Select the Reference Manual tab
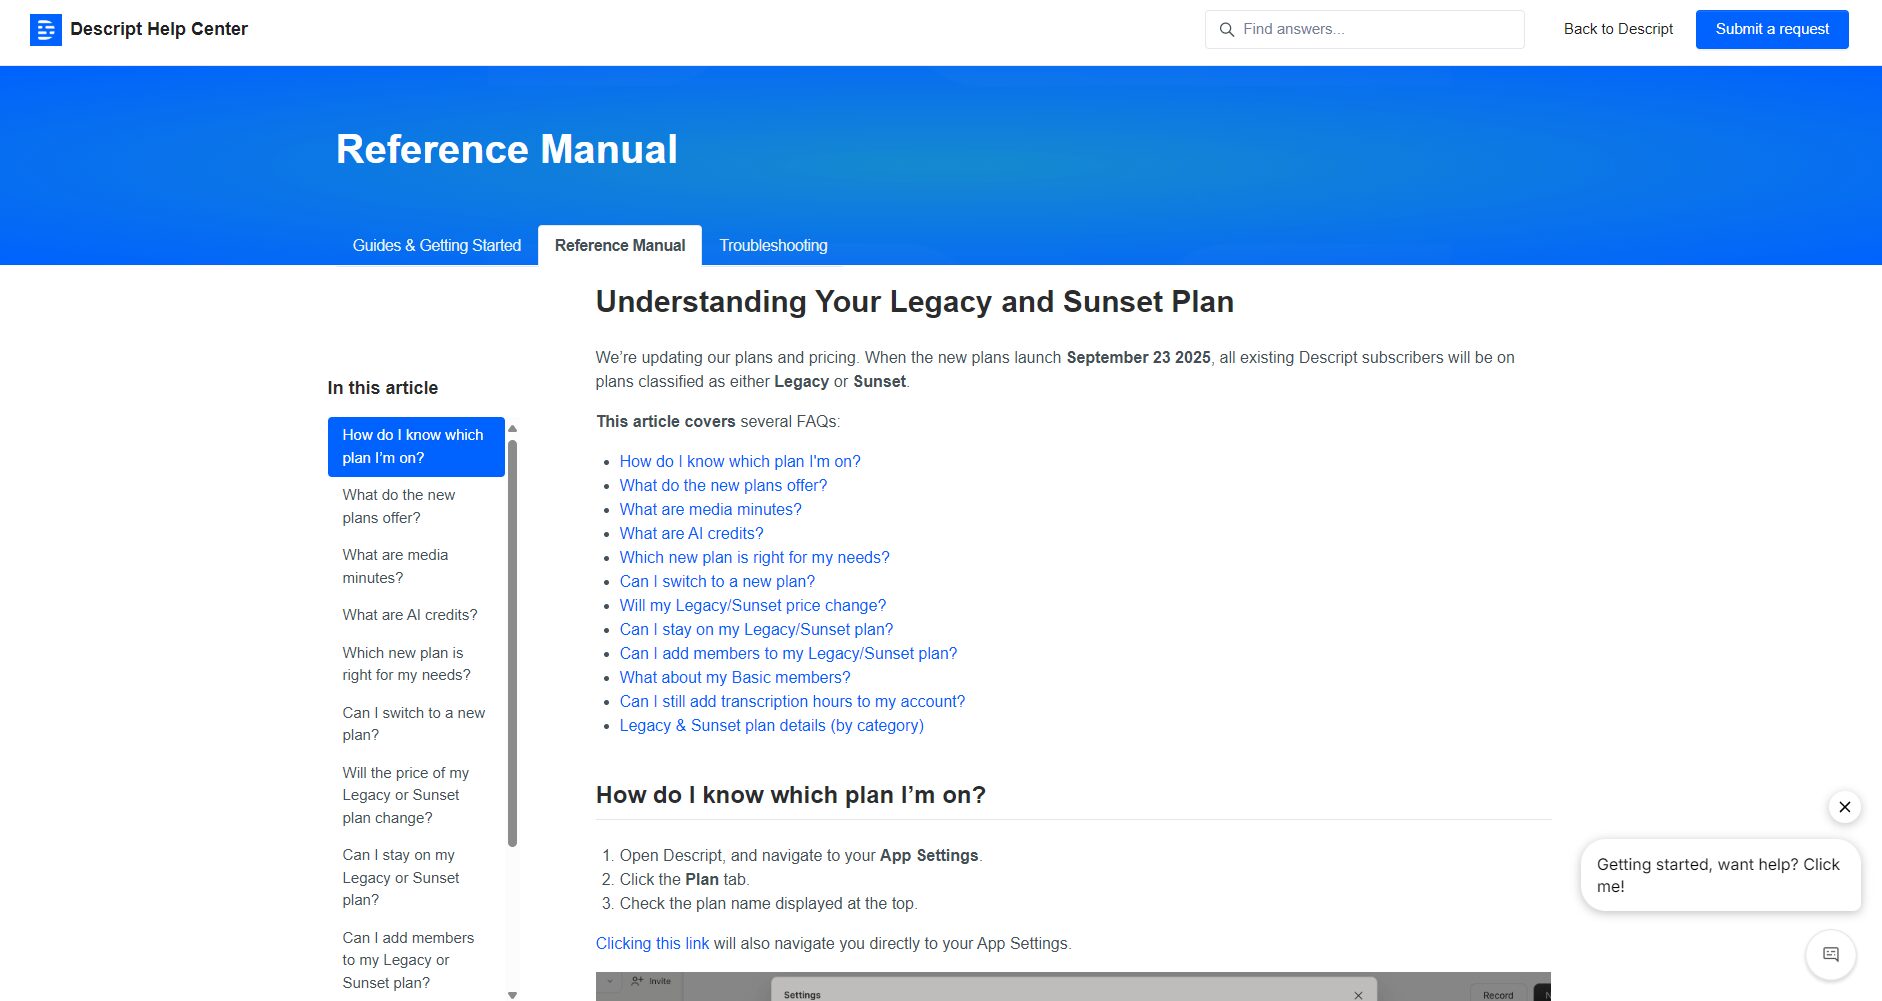 pyautogui.click(x=620, y=246)
